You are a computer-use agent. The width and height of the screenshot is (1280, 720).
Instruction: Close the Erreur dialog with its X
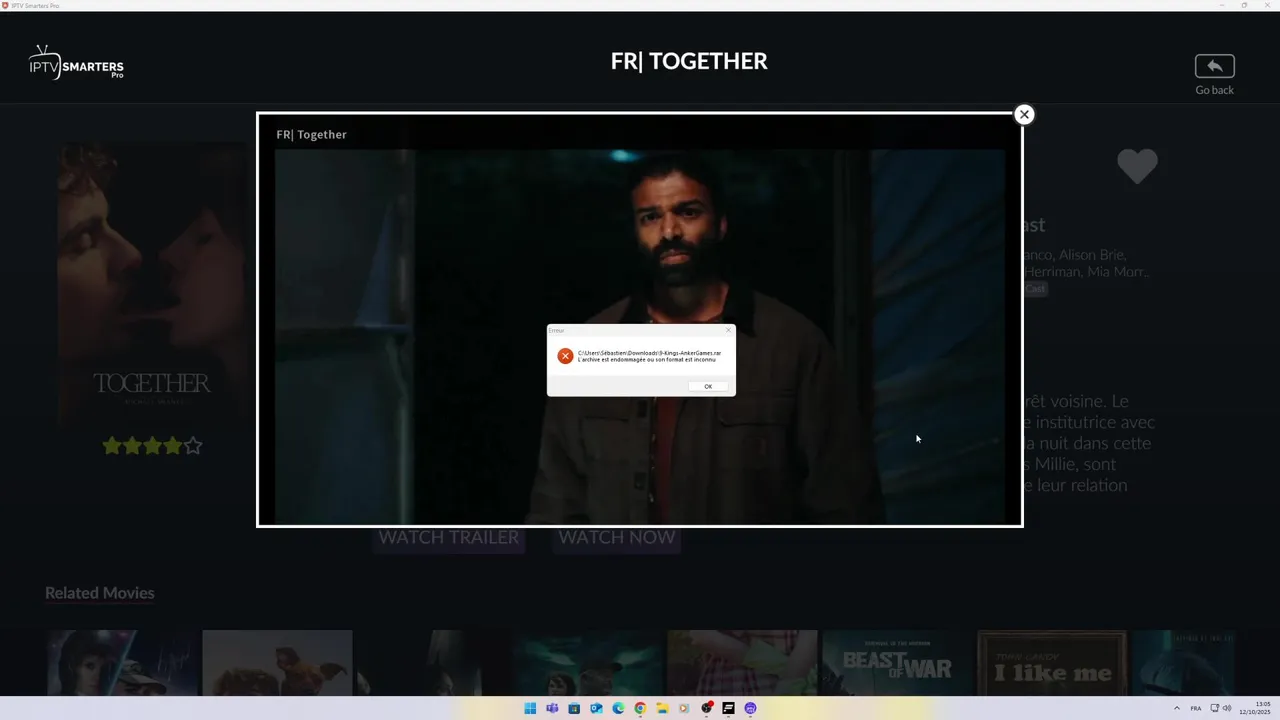click(728, 330)
